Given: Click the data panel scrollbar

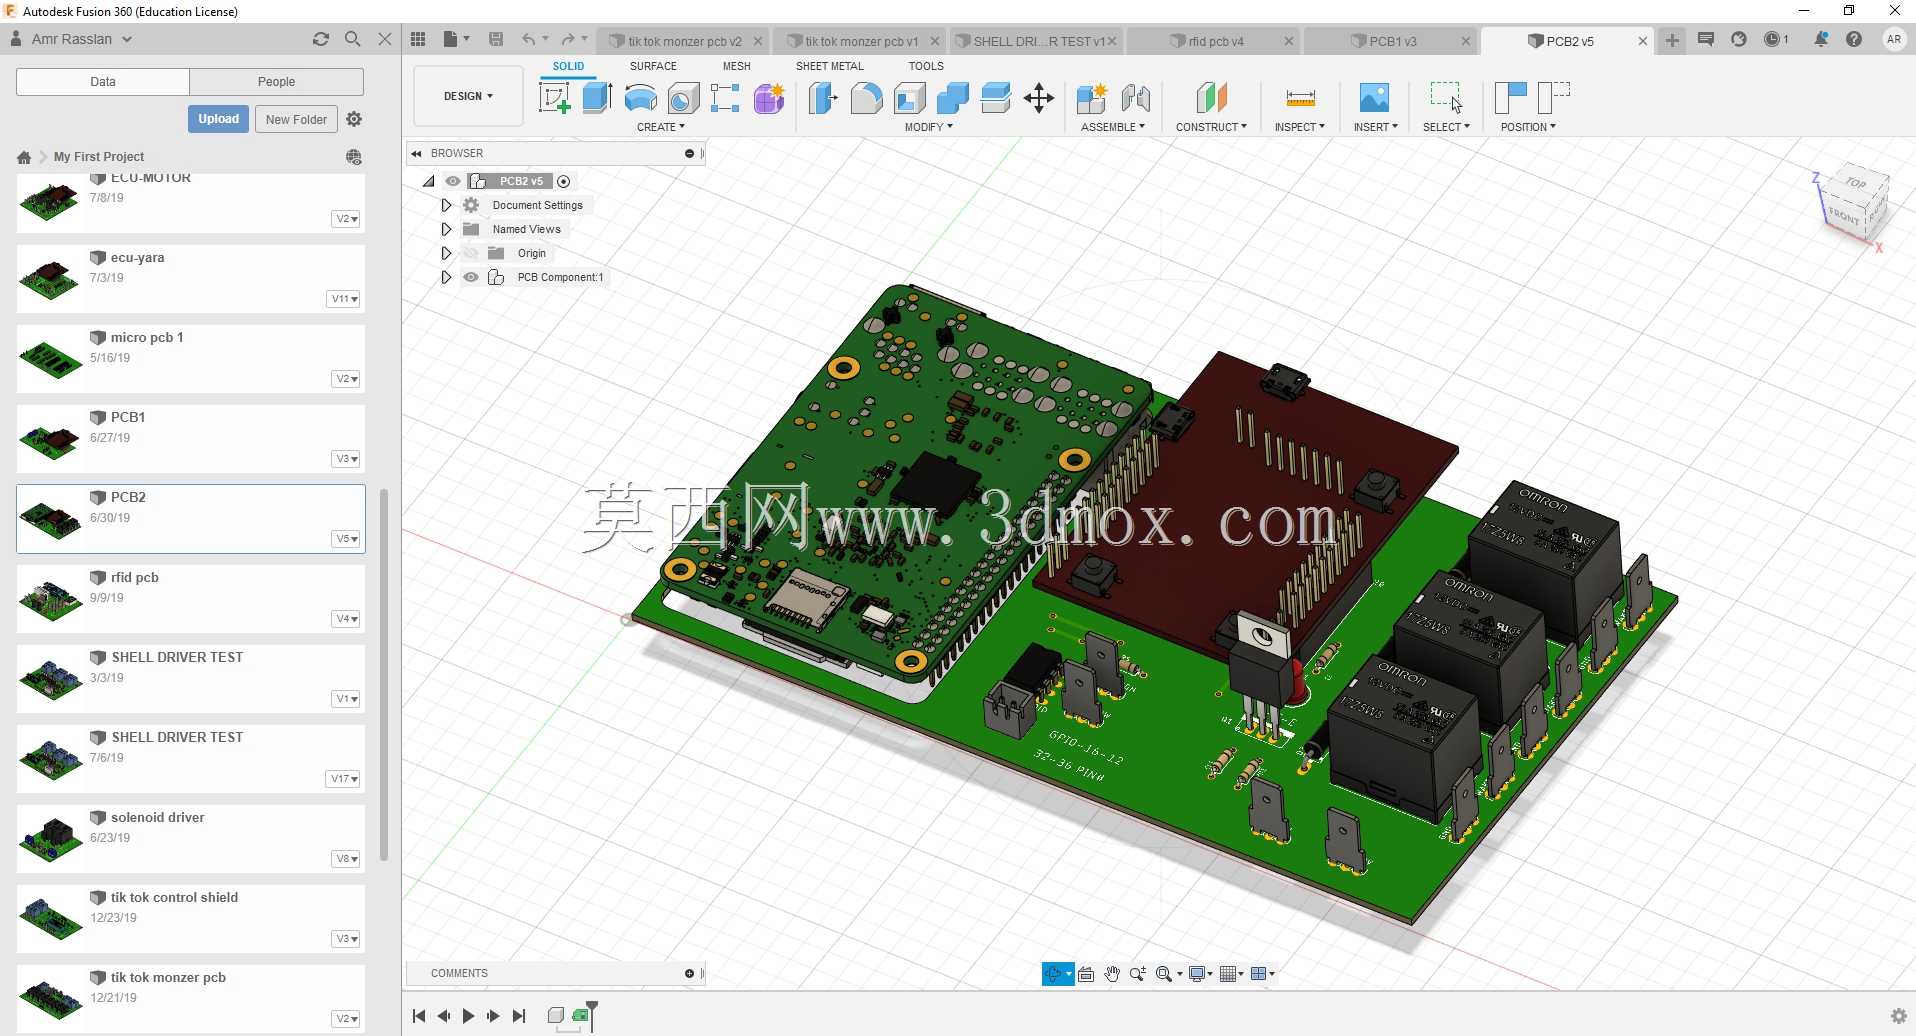Looking at the screenshot, I should [x=384, y=675].
